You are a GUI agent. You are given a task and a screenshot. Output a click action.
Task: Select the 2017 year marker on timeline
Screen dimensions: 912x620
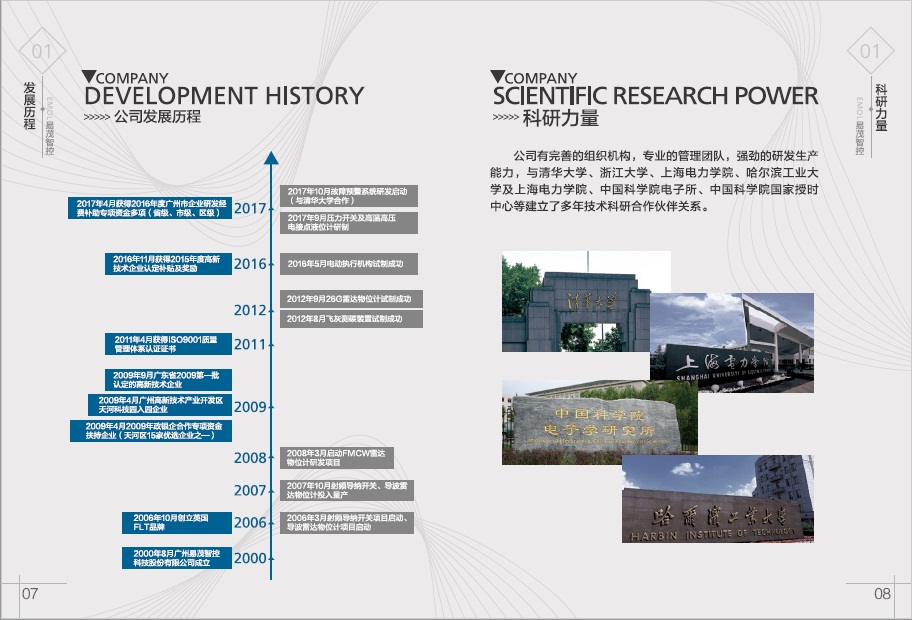250,209
